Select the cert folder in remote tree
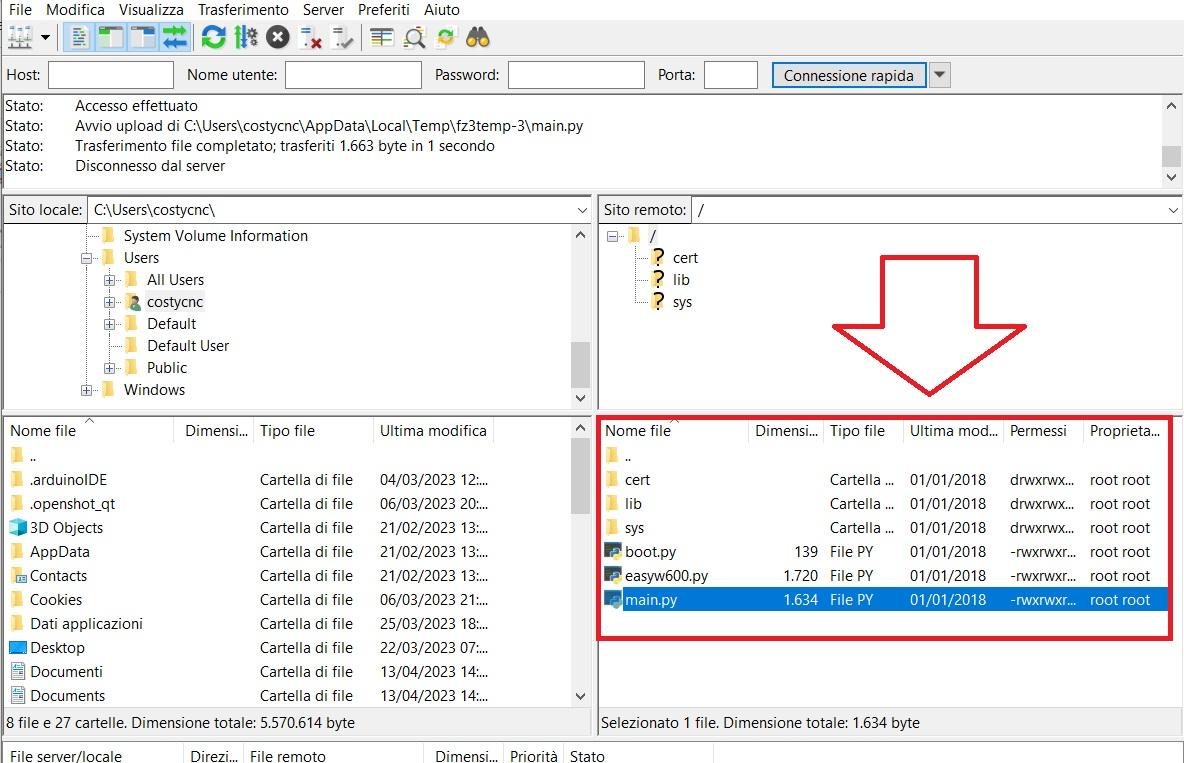 point(685,258)
